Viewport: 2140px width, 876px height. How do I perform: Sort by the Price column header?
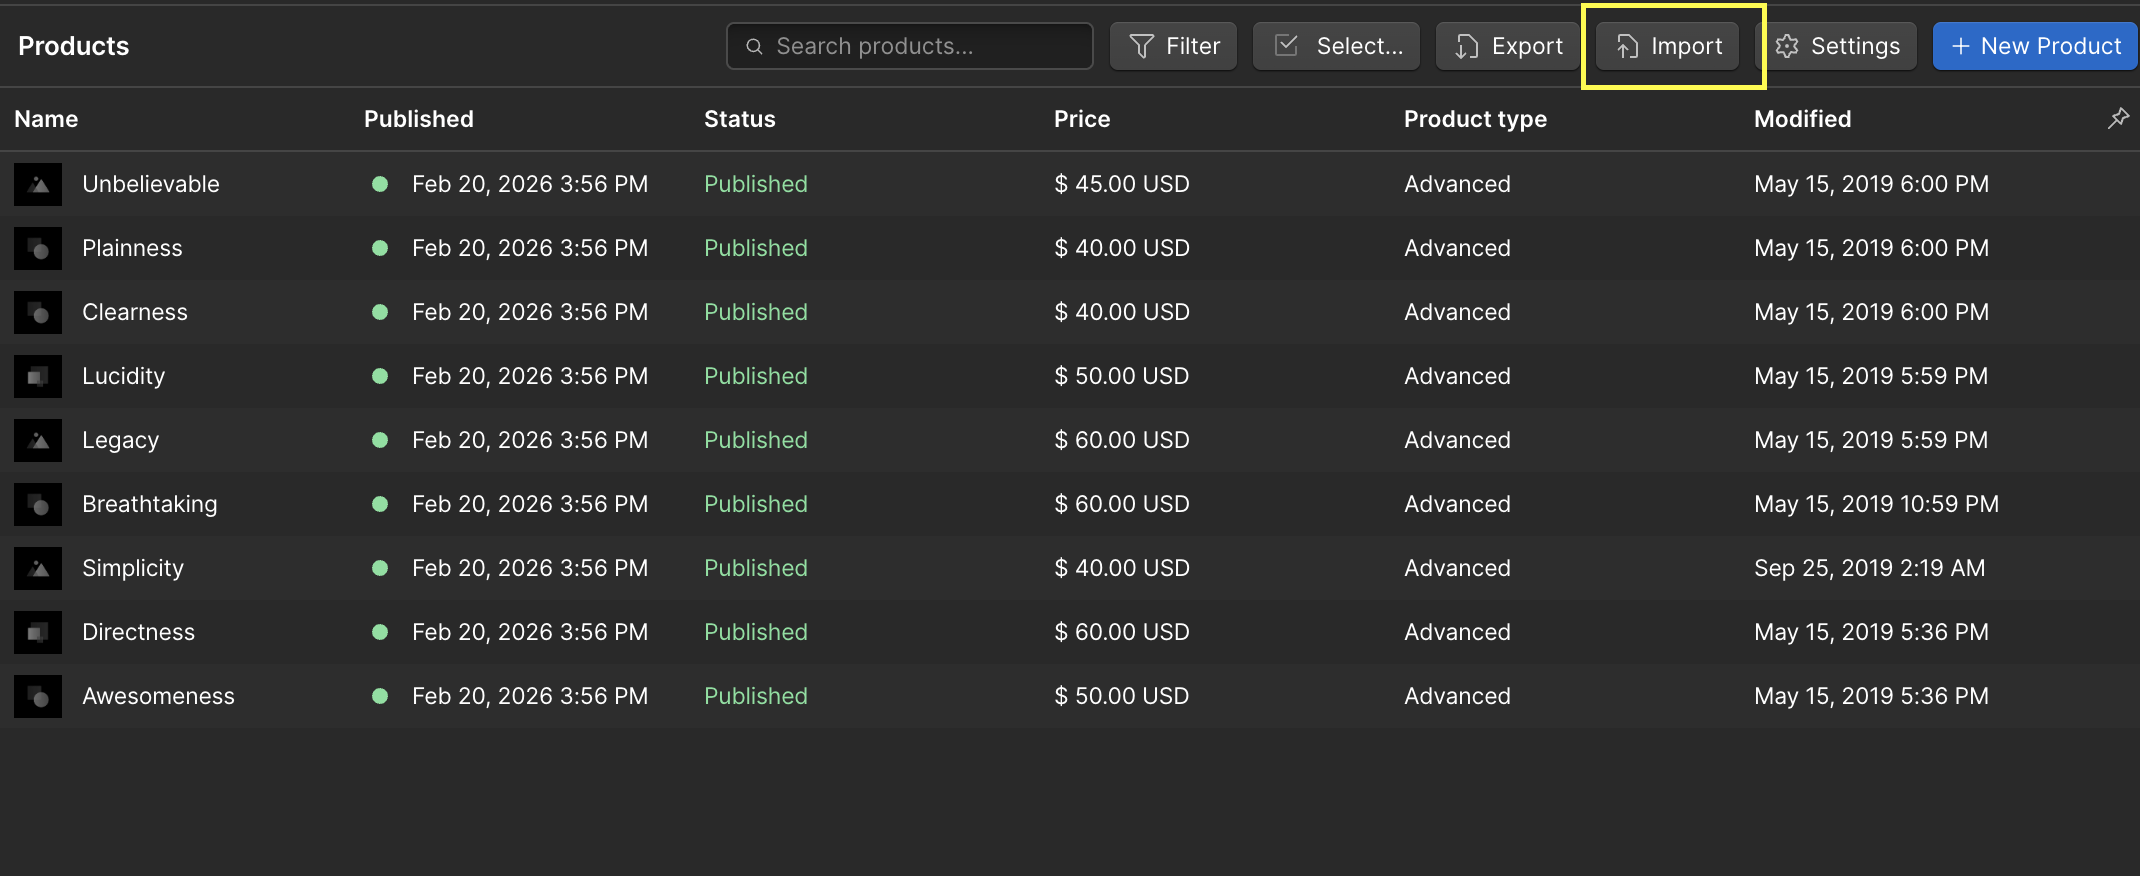[x=1082, y=119]
